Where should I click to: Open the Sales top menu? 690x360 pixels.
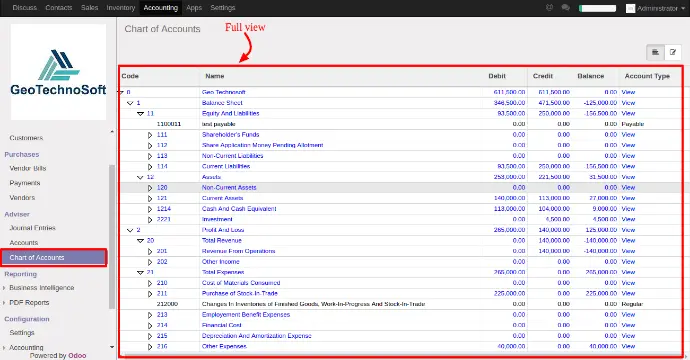89,7
